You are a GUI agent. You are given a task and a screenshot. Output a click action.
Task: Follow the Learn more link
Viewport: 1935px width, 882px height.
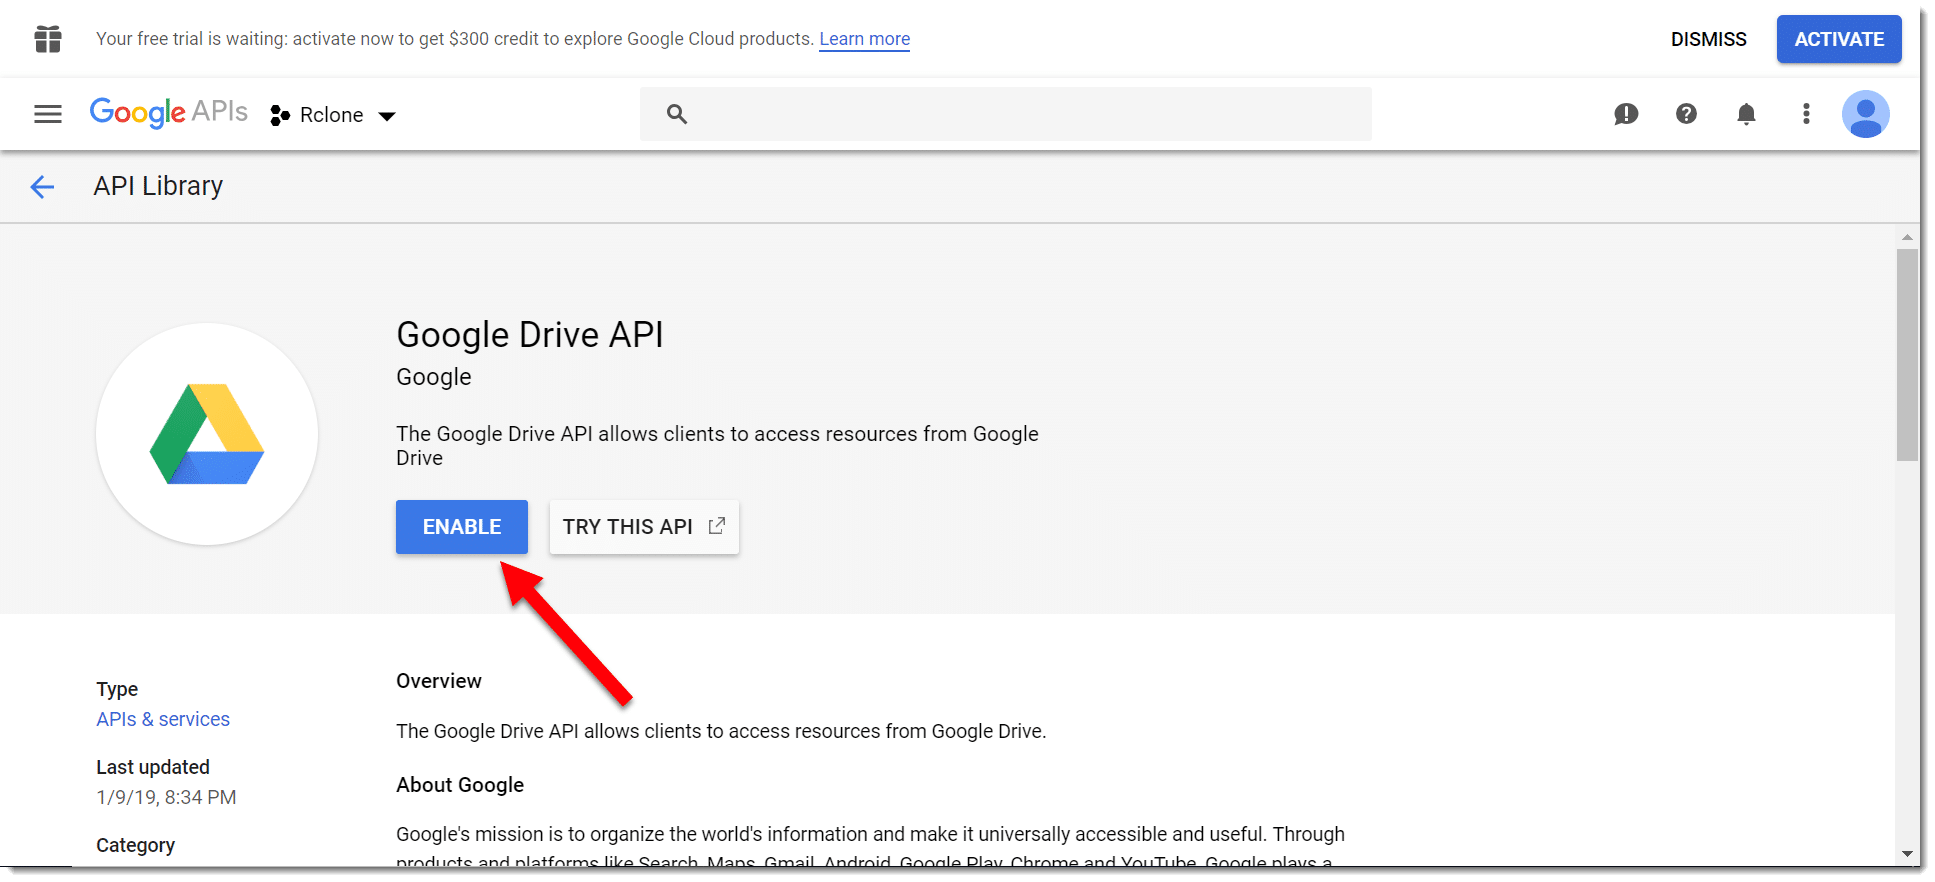[864, 39]
